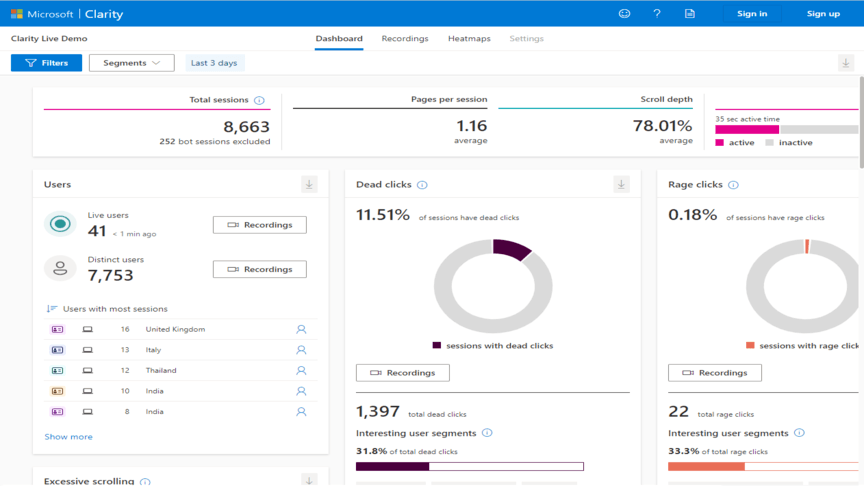Open the documentation page icon in header
The width and height of the screenshot is (864, 486).
[689, 14]
